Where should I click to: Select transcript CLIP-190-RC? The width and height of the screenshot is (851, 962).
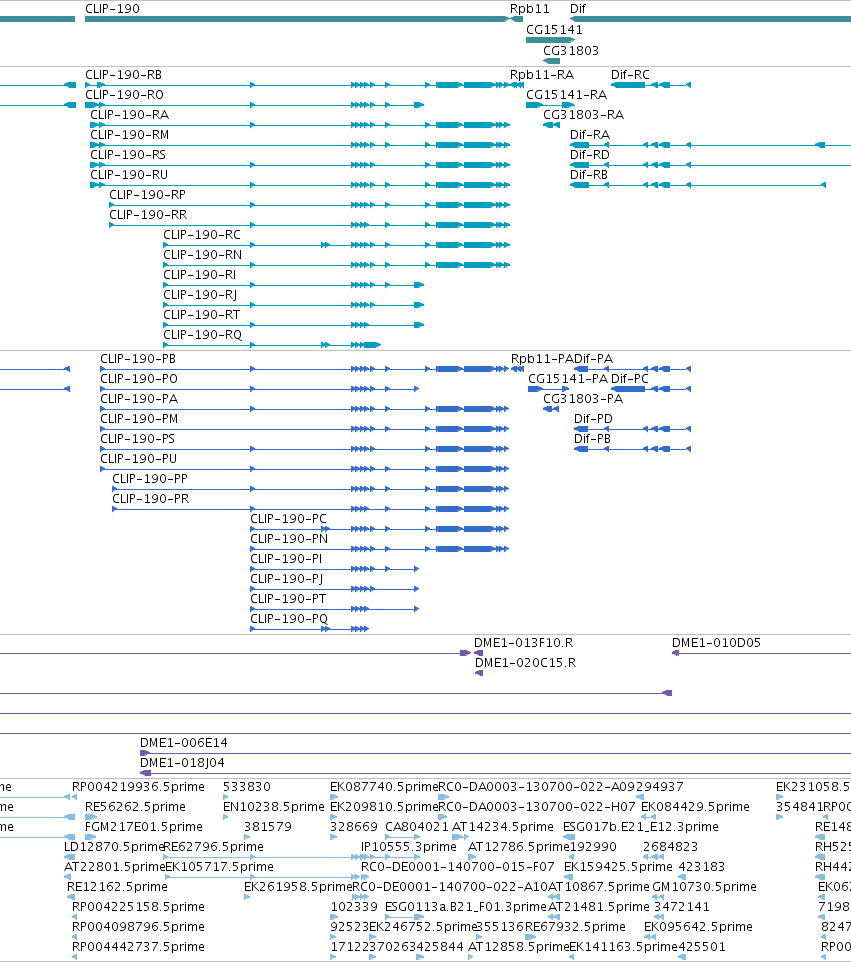[336, 245]
